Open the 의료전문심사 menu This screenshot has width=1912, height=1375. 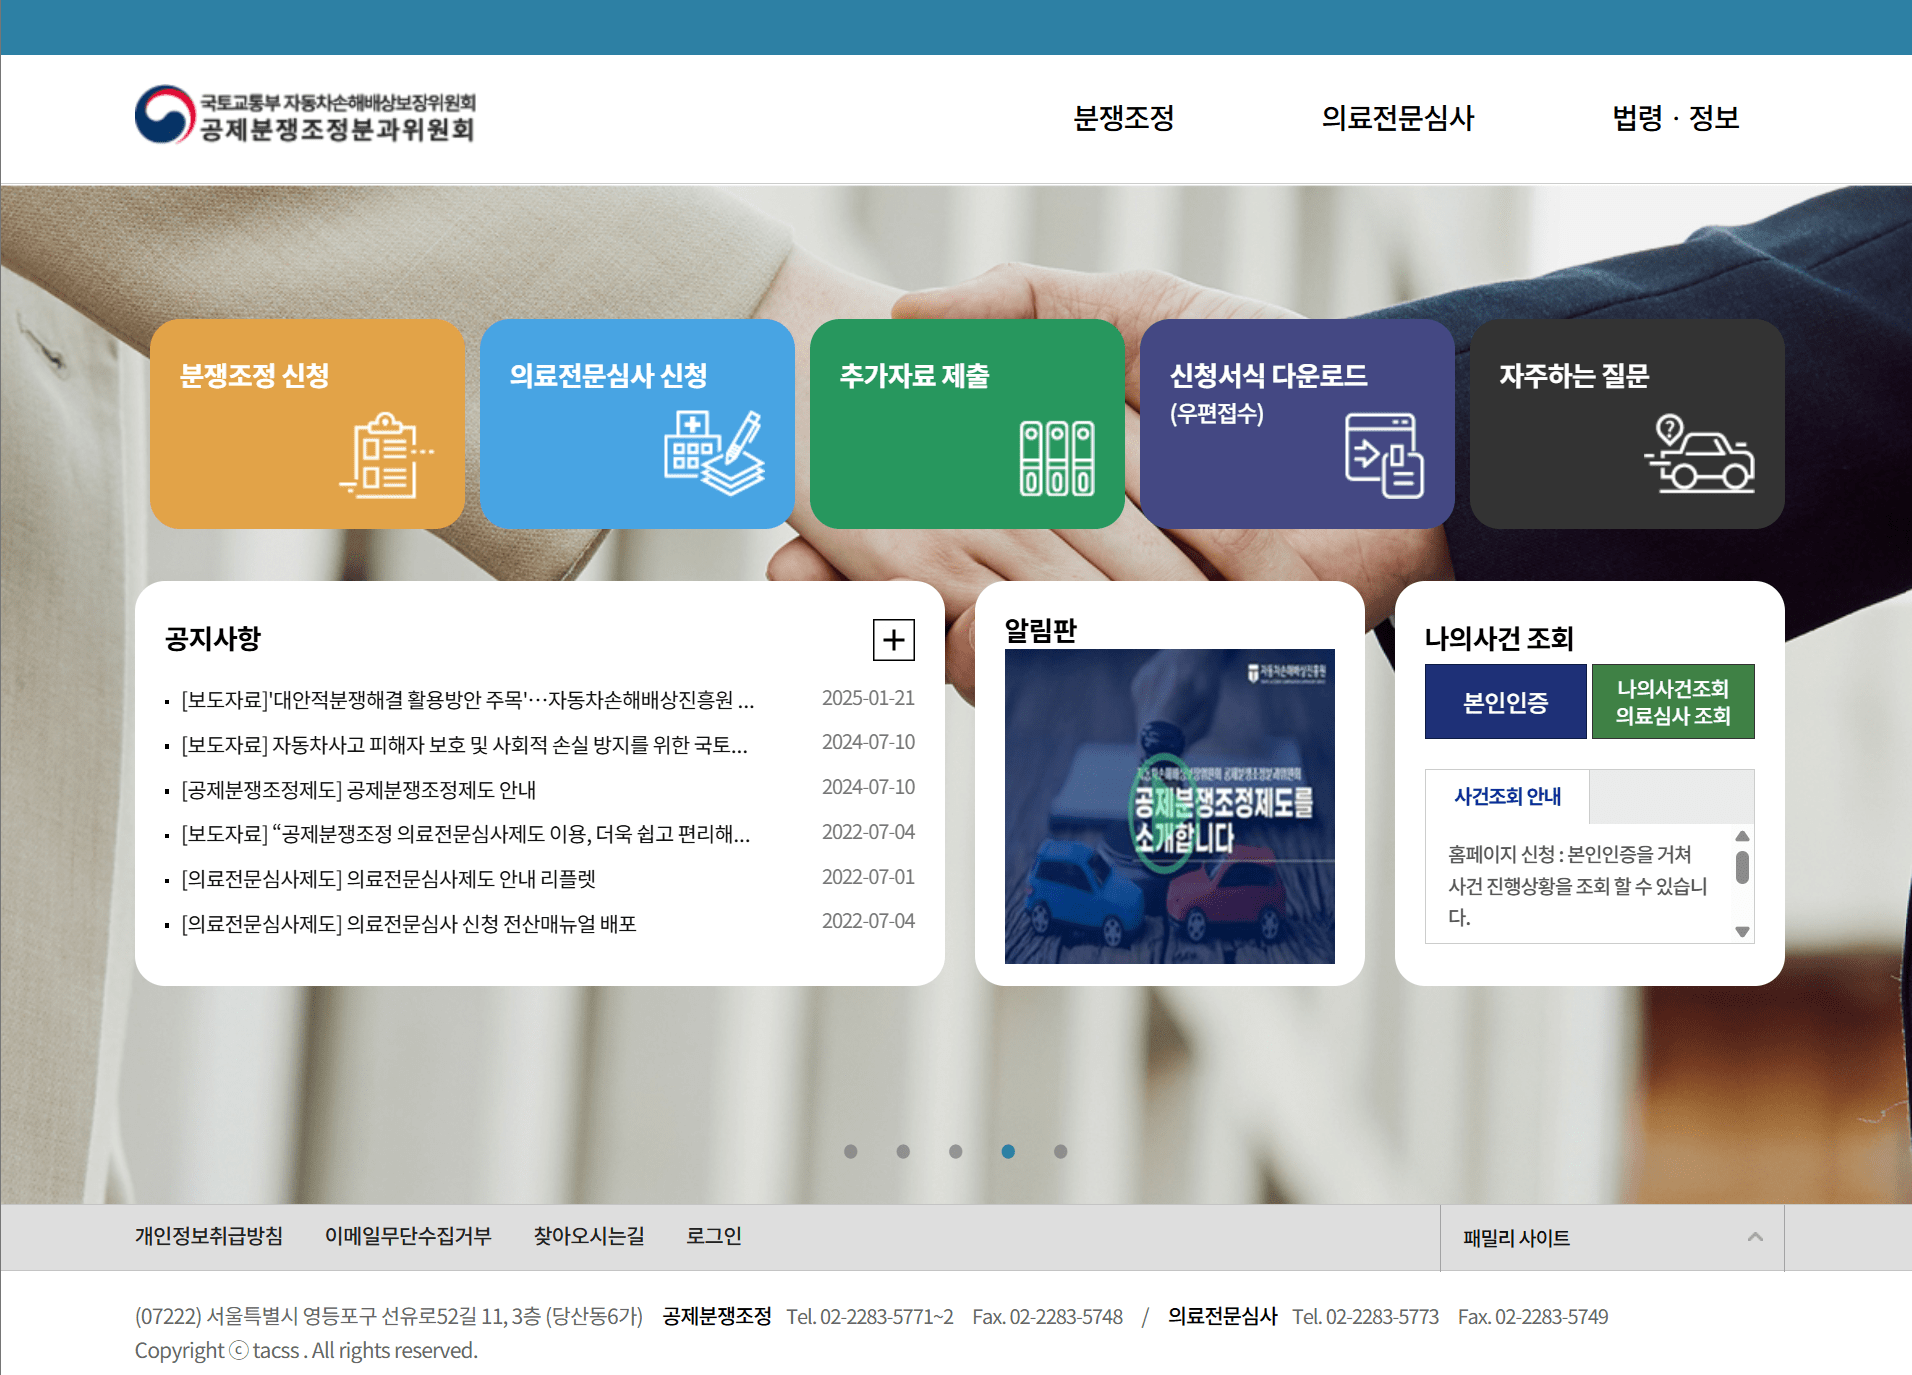pyautogui.click(x=1397, y=118)
